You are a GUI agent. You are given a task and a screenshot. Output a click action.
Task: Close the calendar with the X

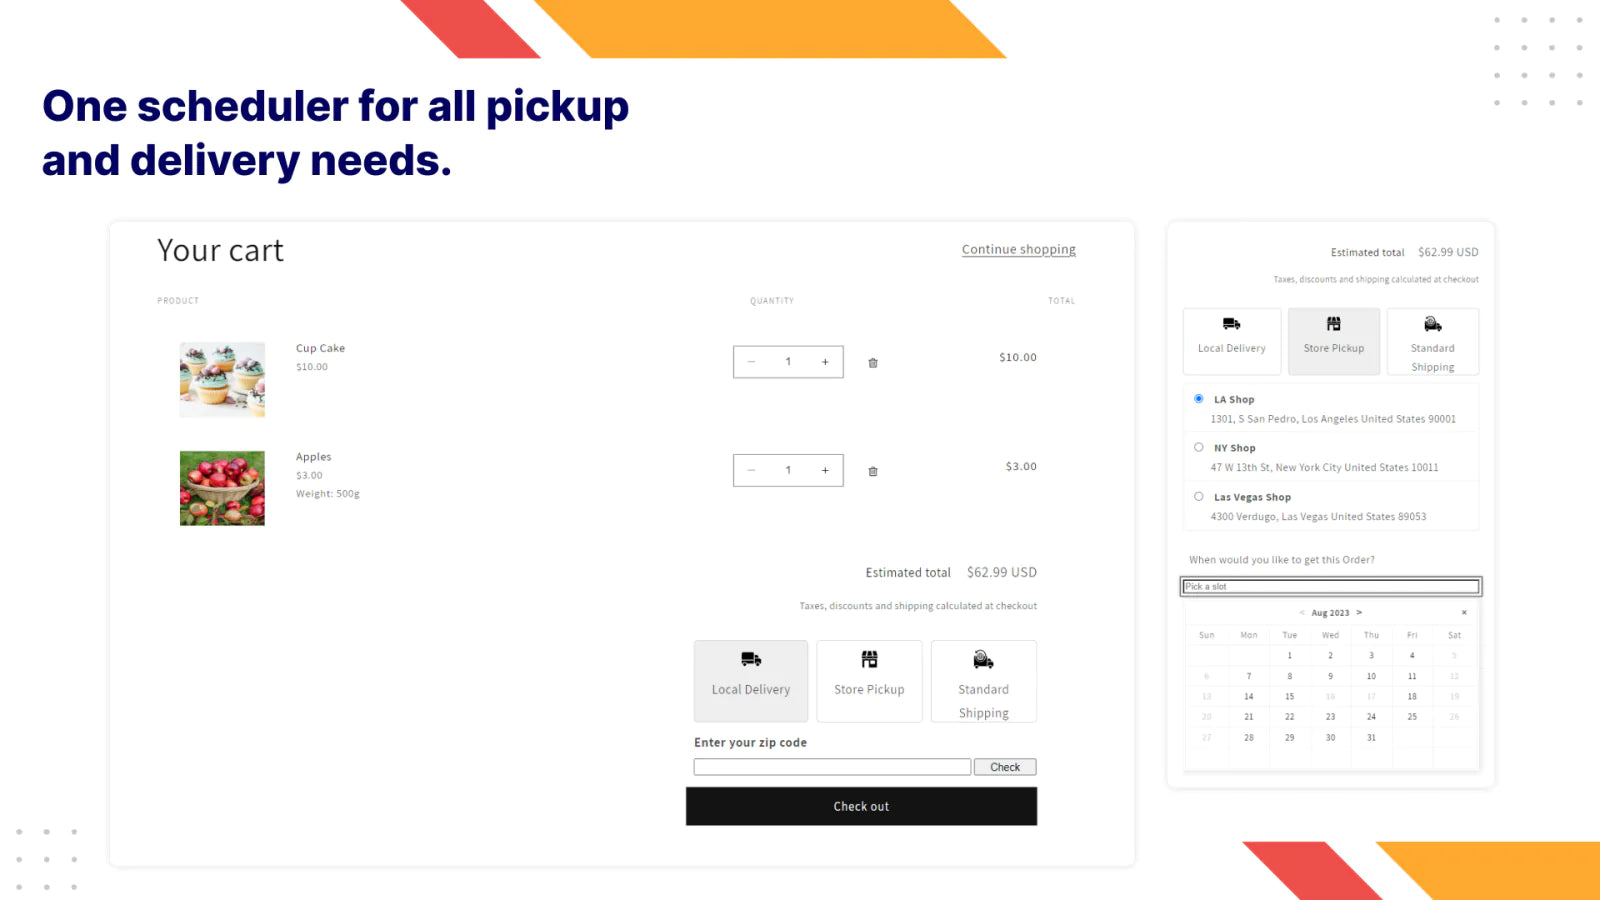pos(1463,612)
